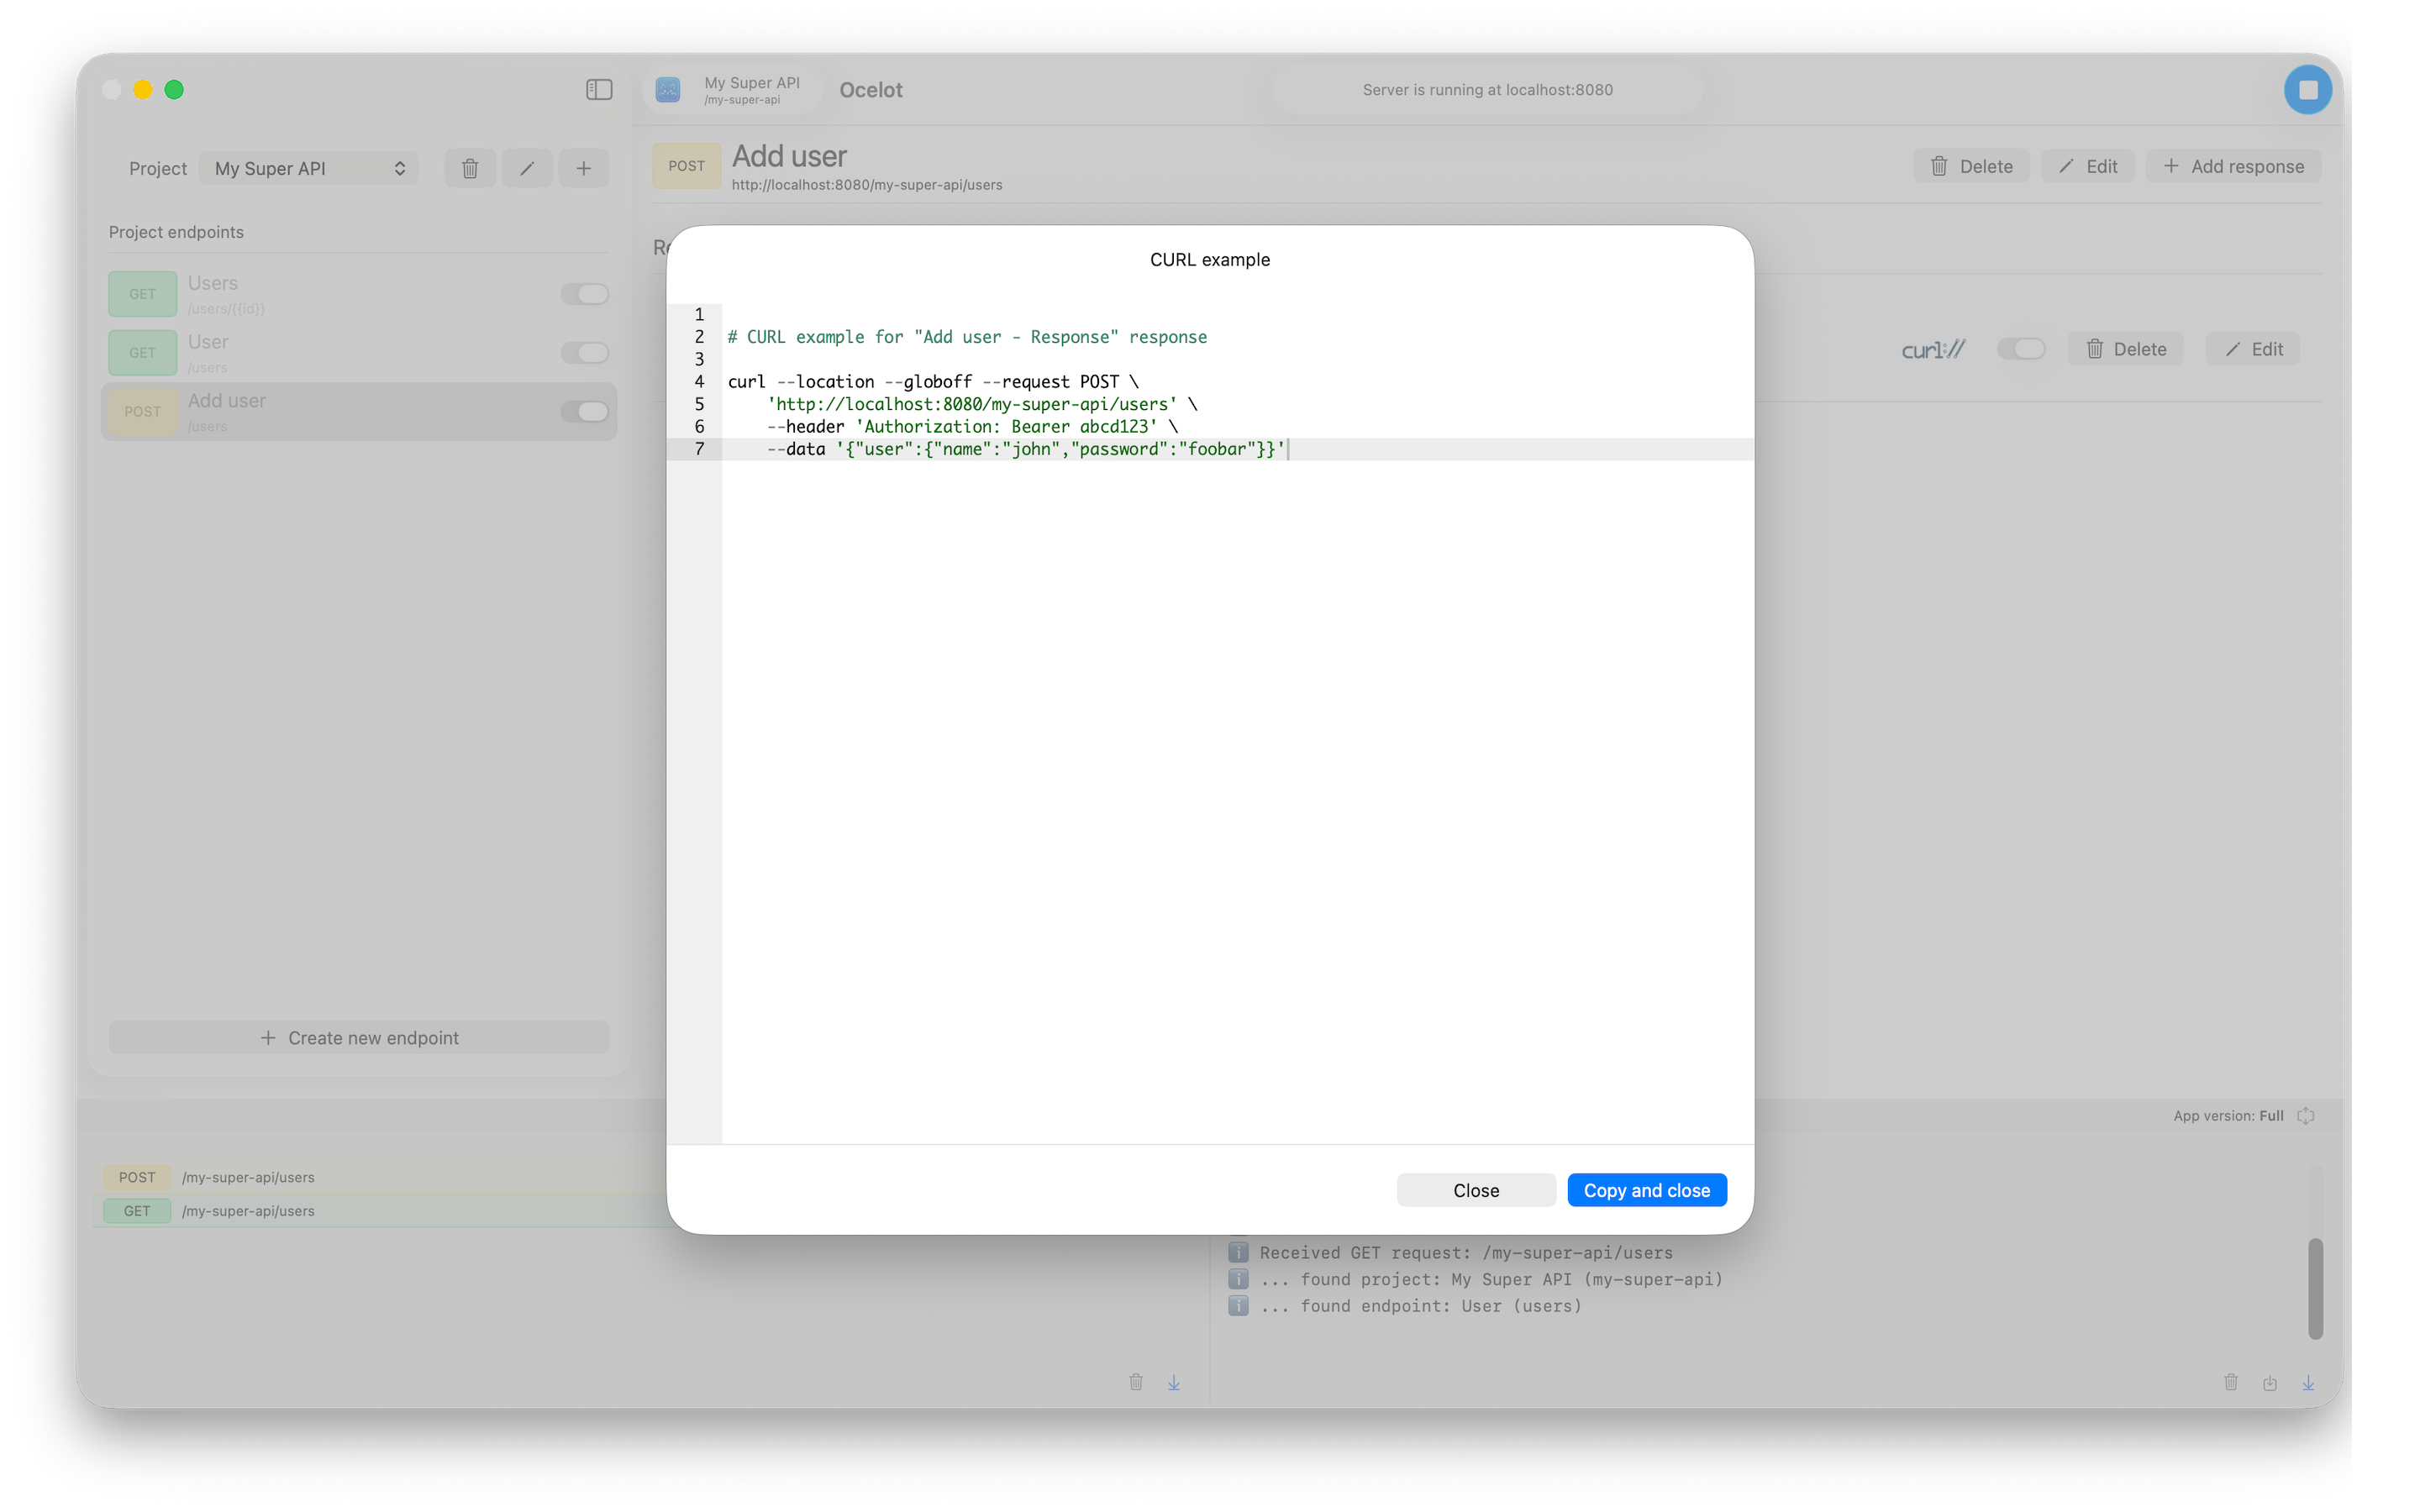Open the My Super API project selector
The height and width of the screenshot is (1512, 2420).
click(308, 167)
